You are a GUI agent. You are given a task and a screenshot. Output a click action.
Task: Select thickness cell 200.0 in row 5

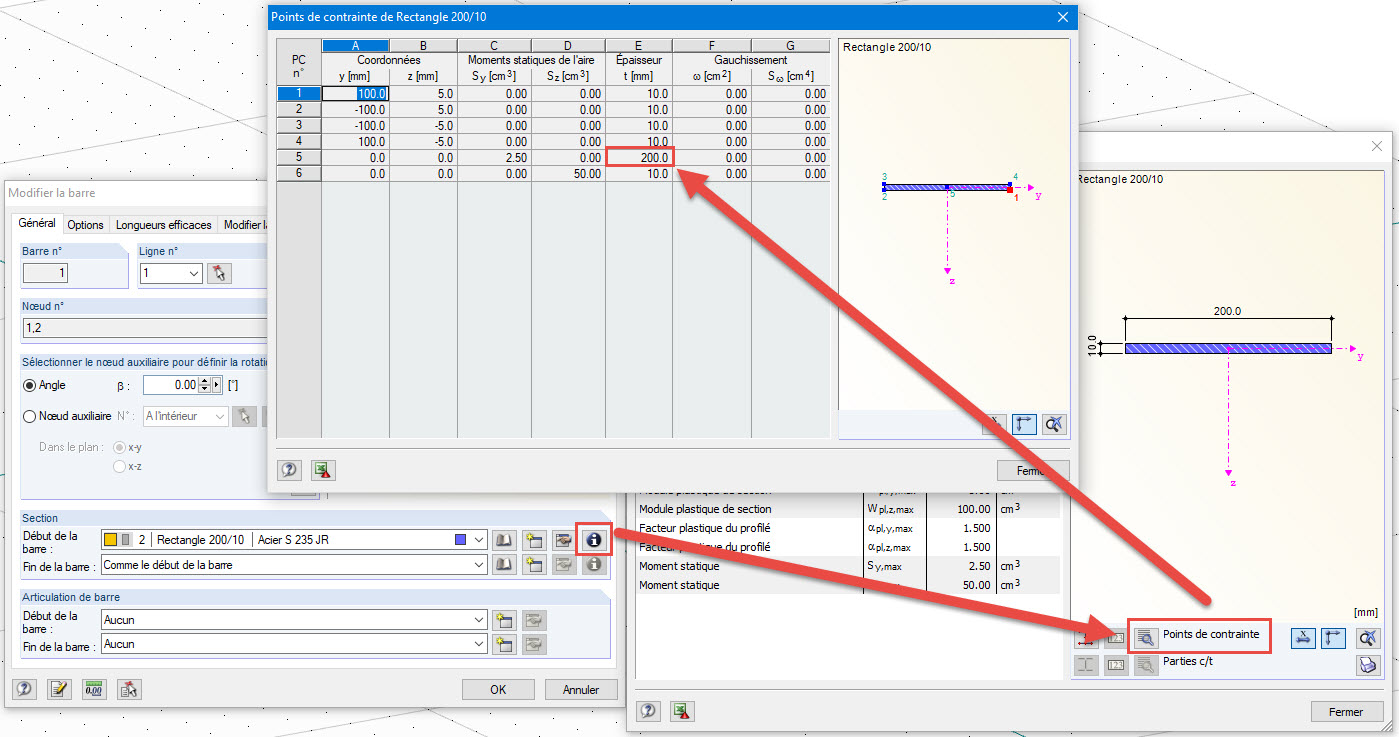coord(639,157)
